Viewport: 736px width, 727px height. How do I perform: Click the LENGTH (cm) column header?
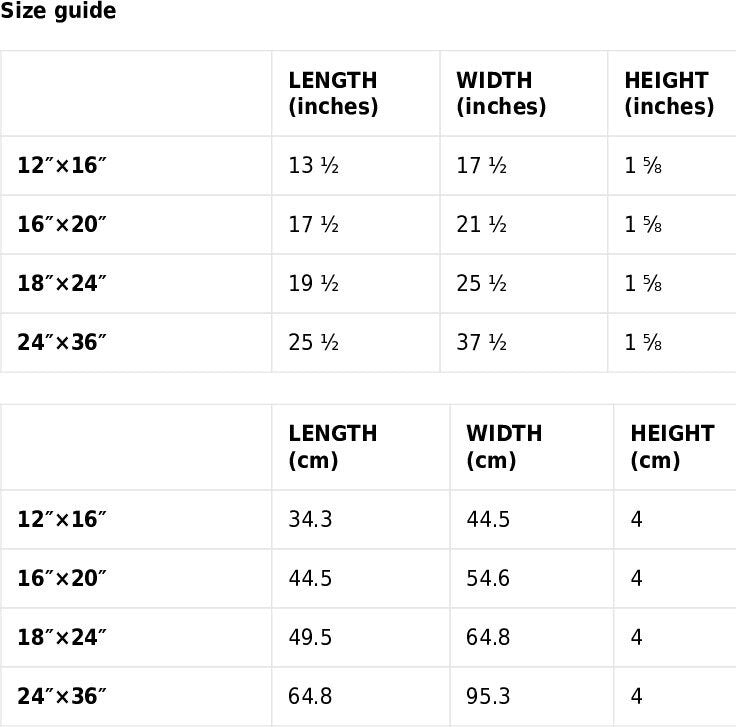[x=333, y=447]
